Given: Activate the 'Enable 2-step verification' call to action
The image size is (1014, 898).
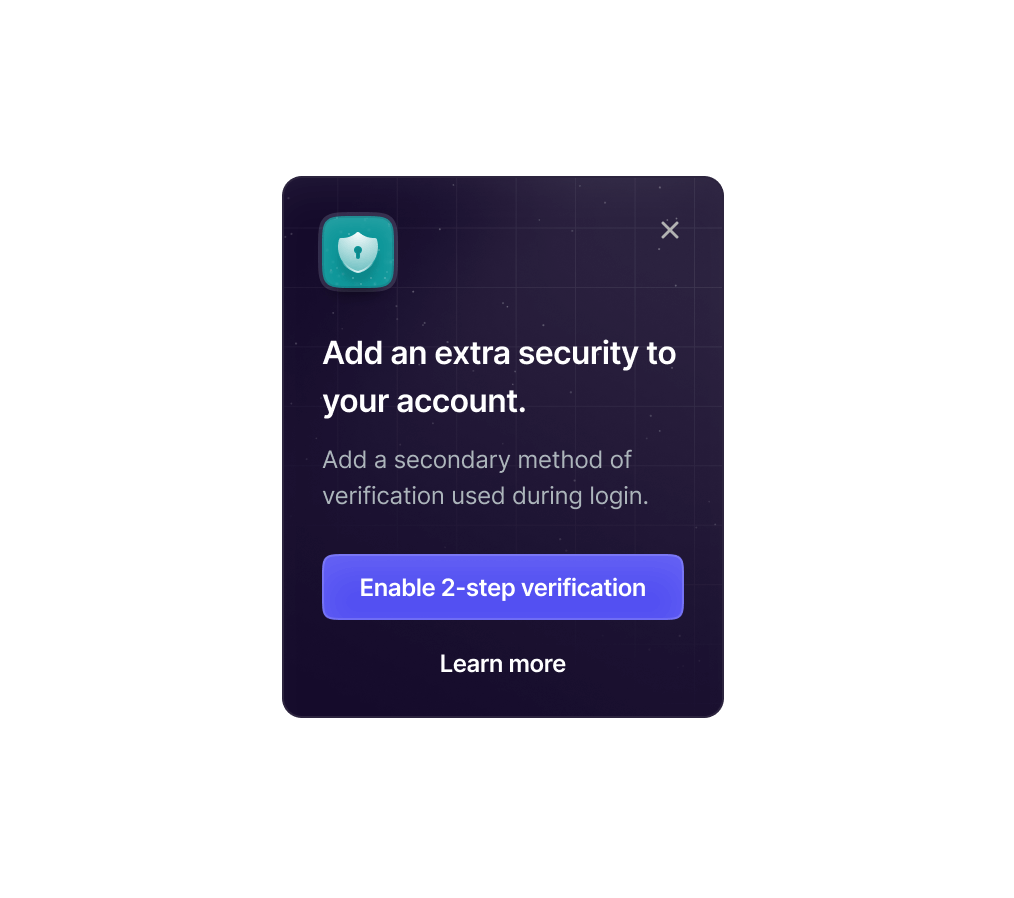Looking at the screenshot, I should [x=502, y=587].
